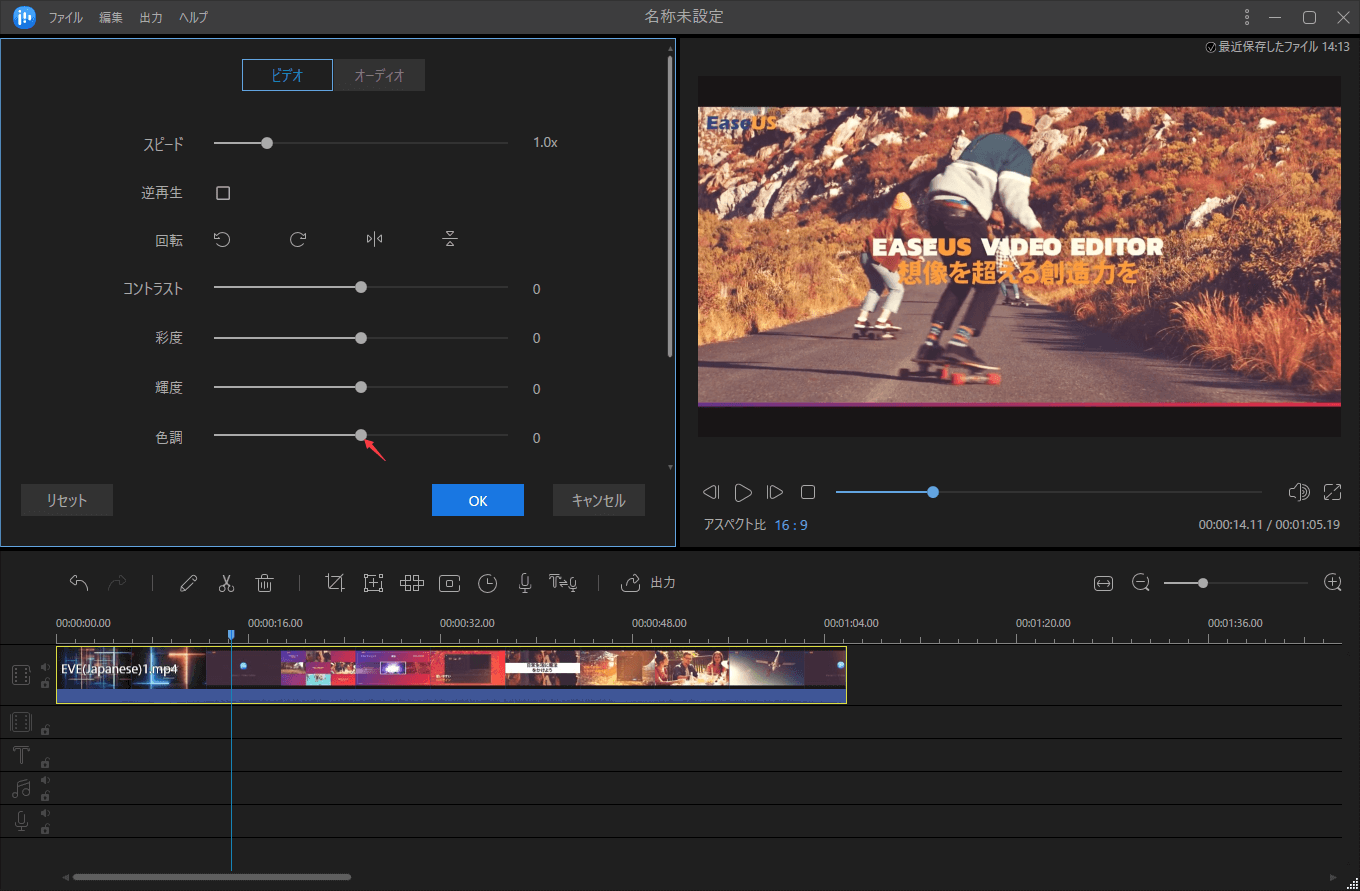Click the speech and text converter icon
The height and width of the screenshot is (891, 1360).
563,583
